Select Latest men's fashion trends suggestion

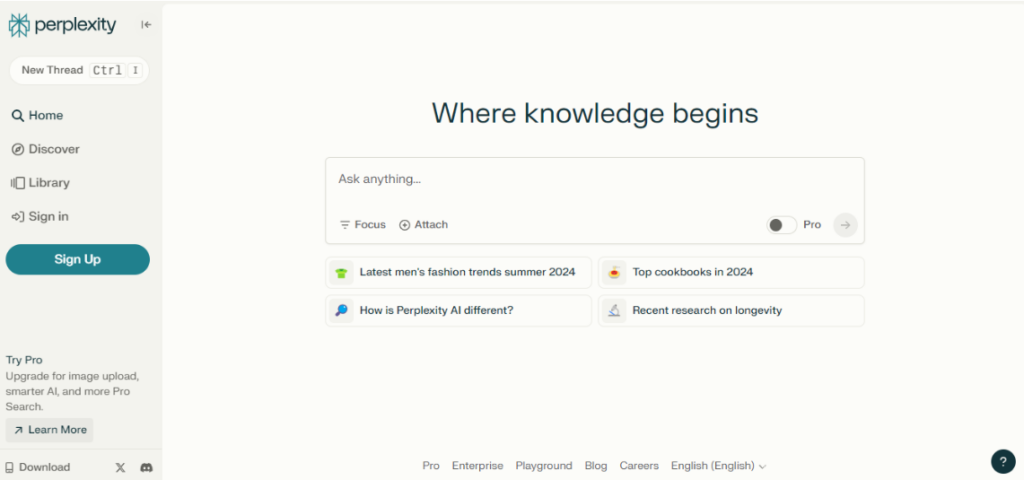(458, 272)
